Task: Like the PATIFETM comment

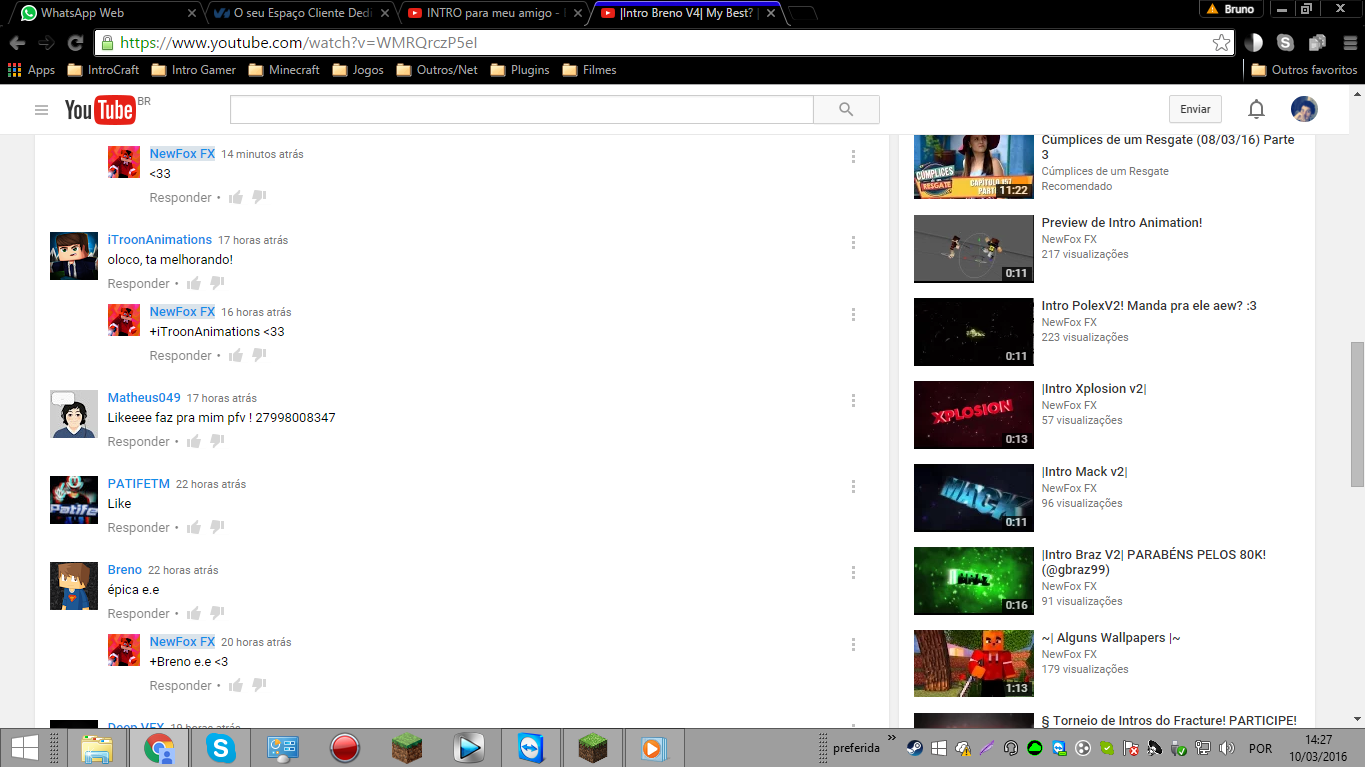Action: pyautogui.click(x=194, y=527)
